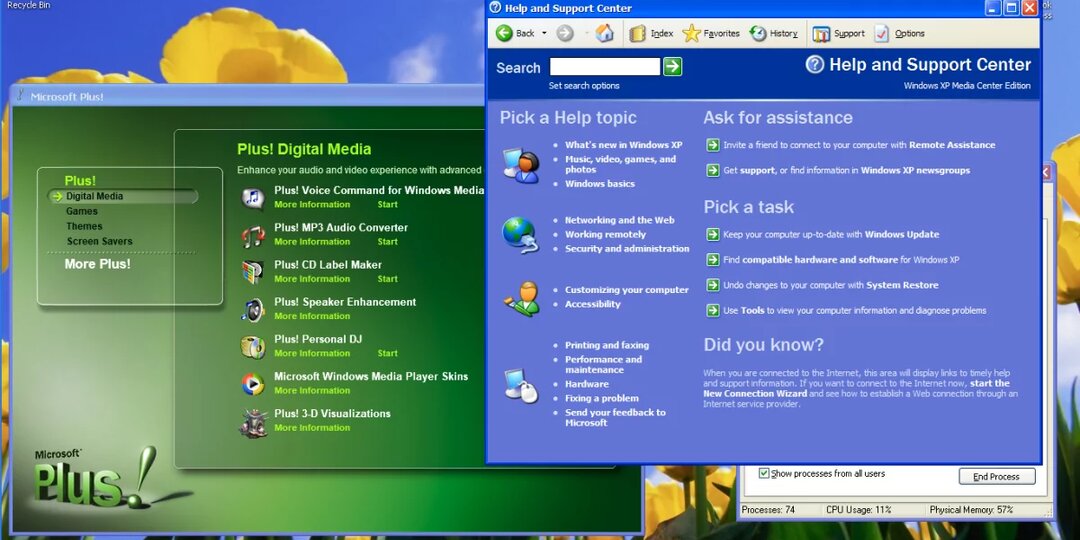This screenshot has width=1080, height=540.
Task: Click the green search go arrow button
Action: tap(672, 66)
